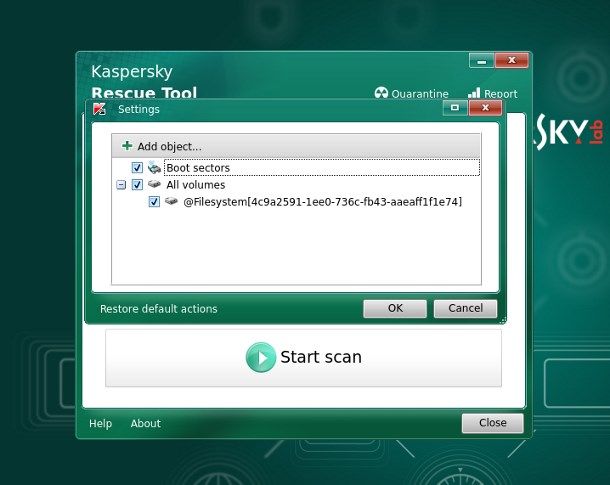610x485 pixels.
Task: Click the green plus Add object icon
Action: click(127, 146)
